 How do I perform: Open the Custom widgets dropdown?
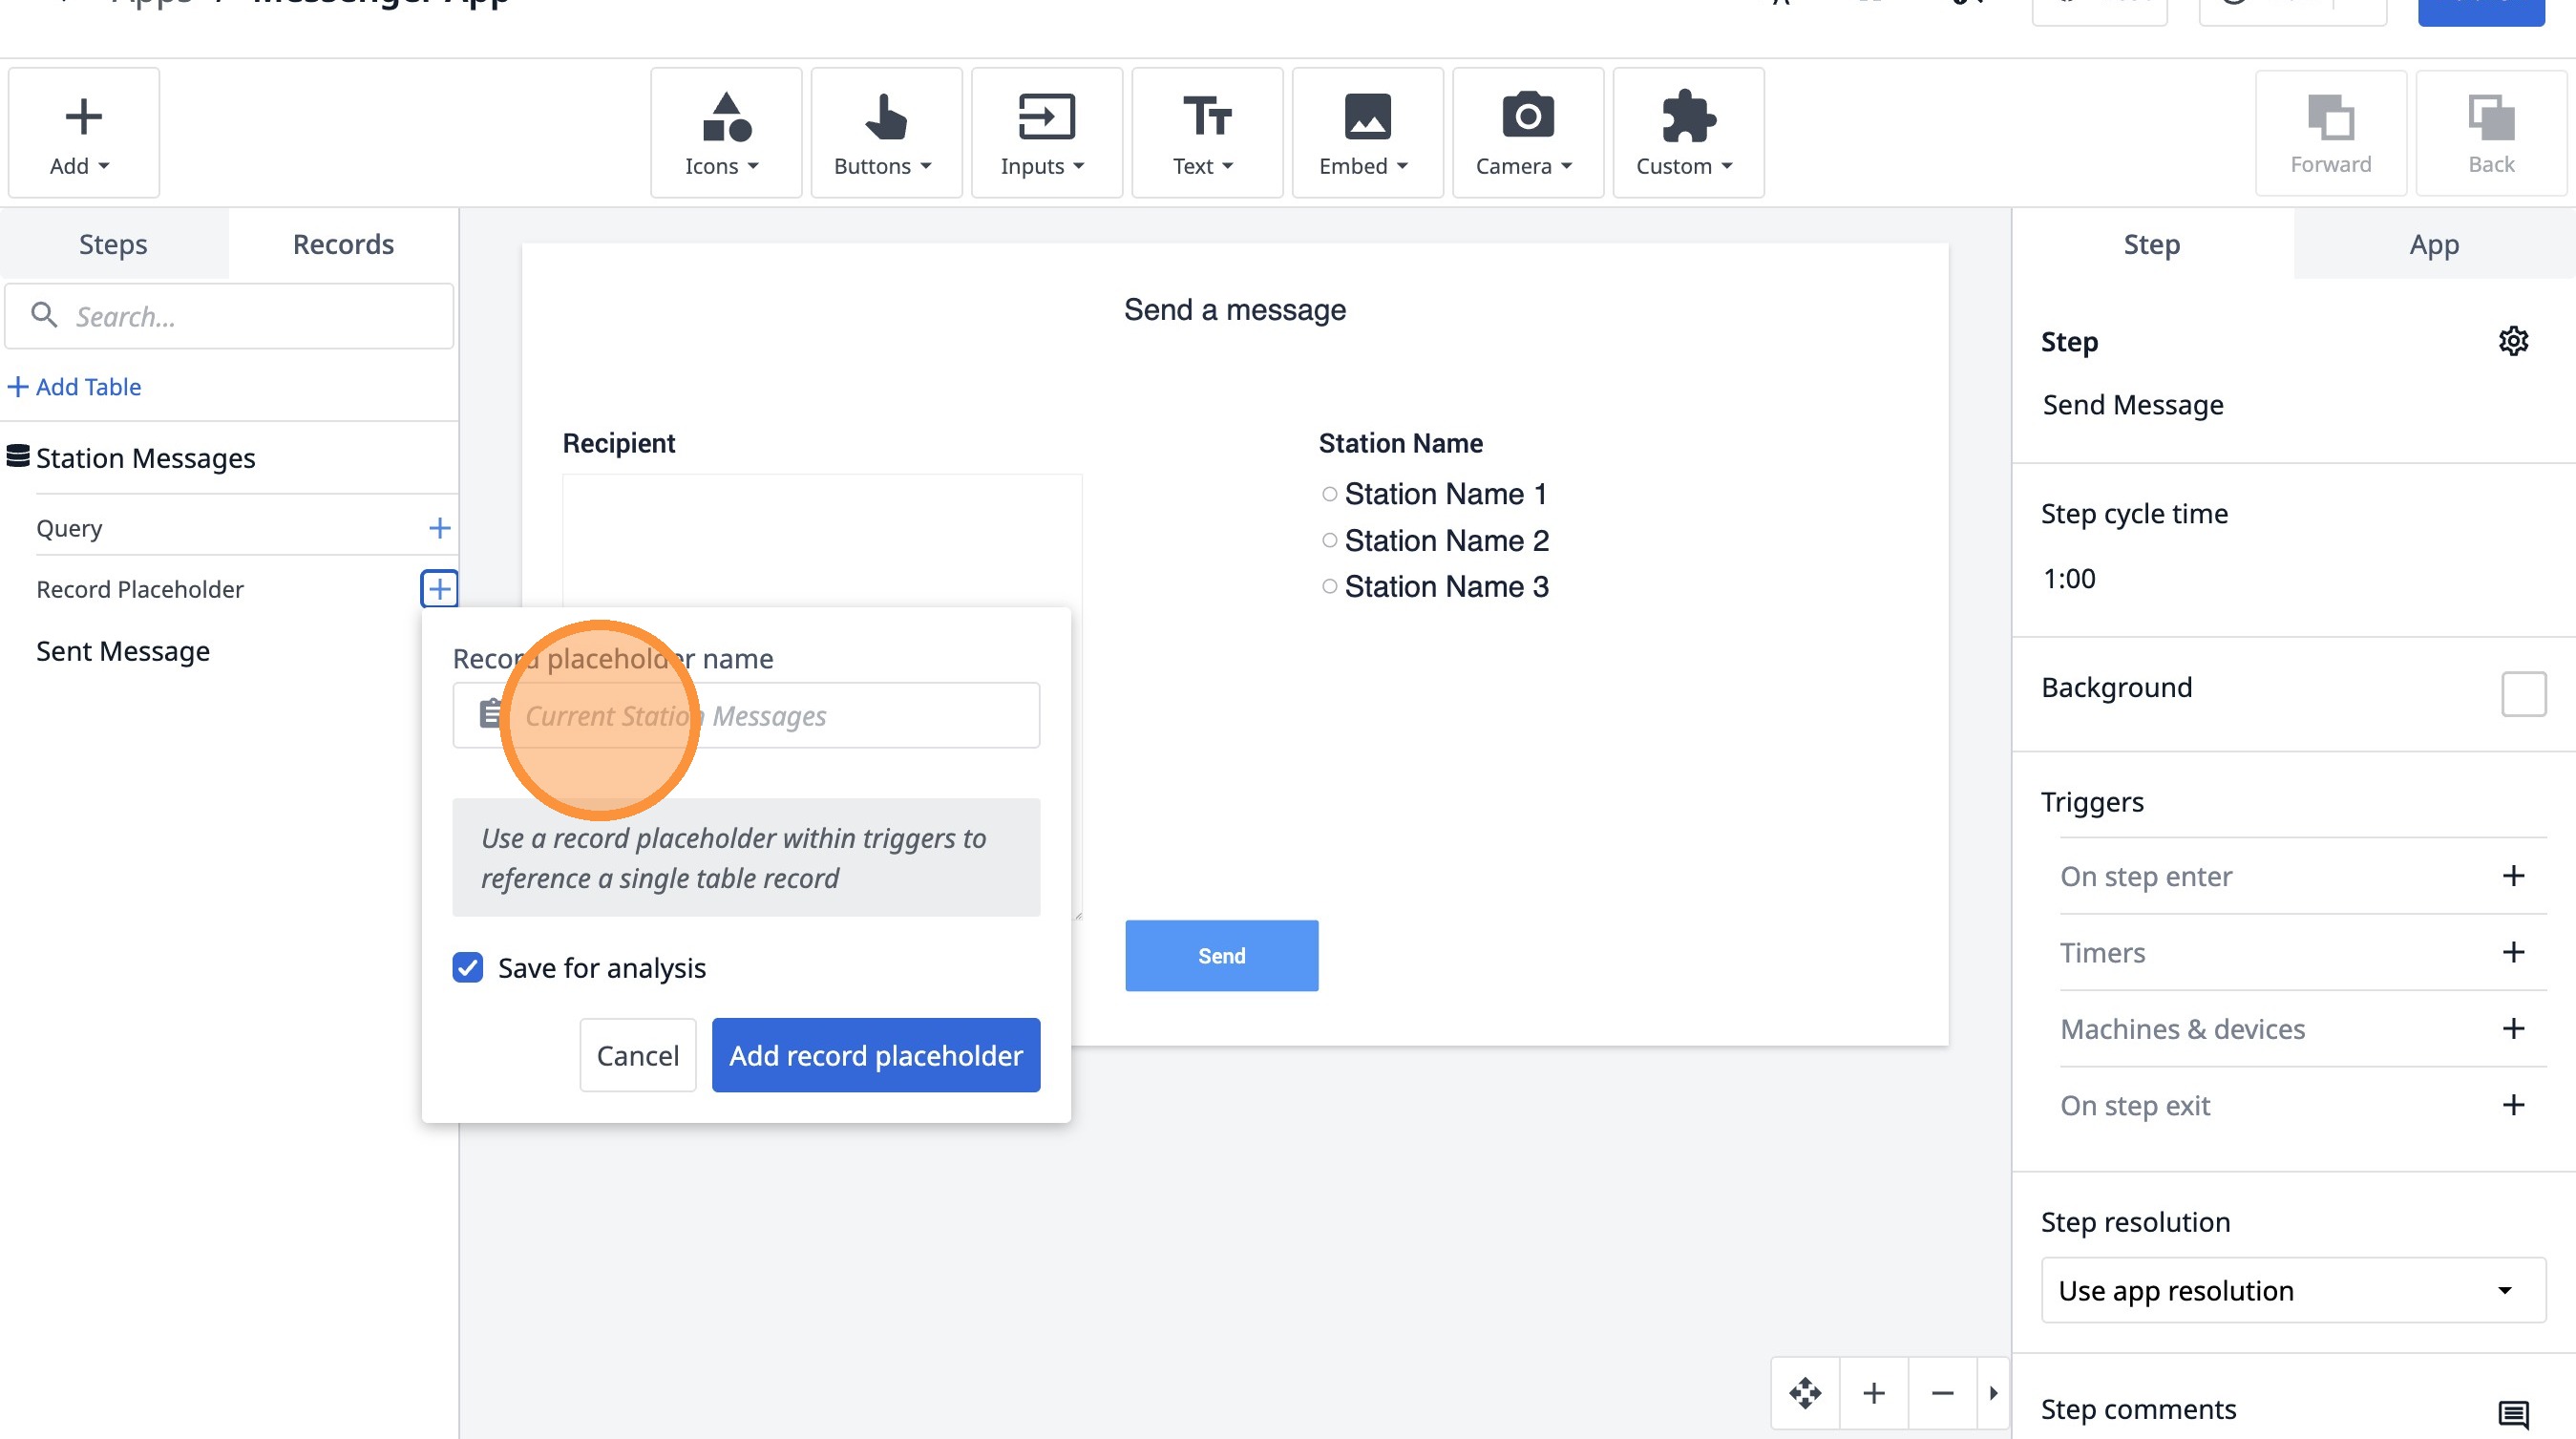click(x=1687, y=132)
